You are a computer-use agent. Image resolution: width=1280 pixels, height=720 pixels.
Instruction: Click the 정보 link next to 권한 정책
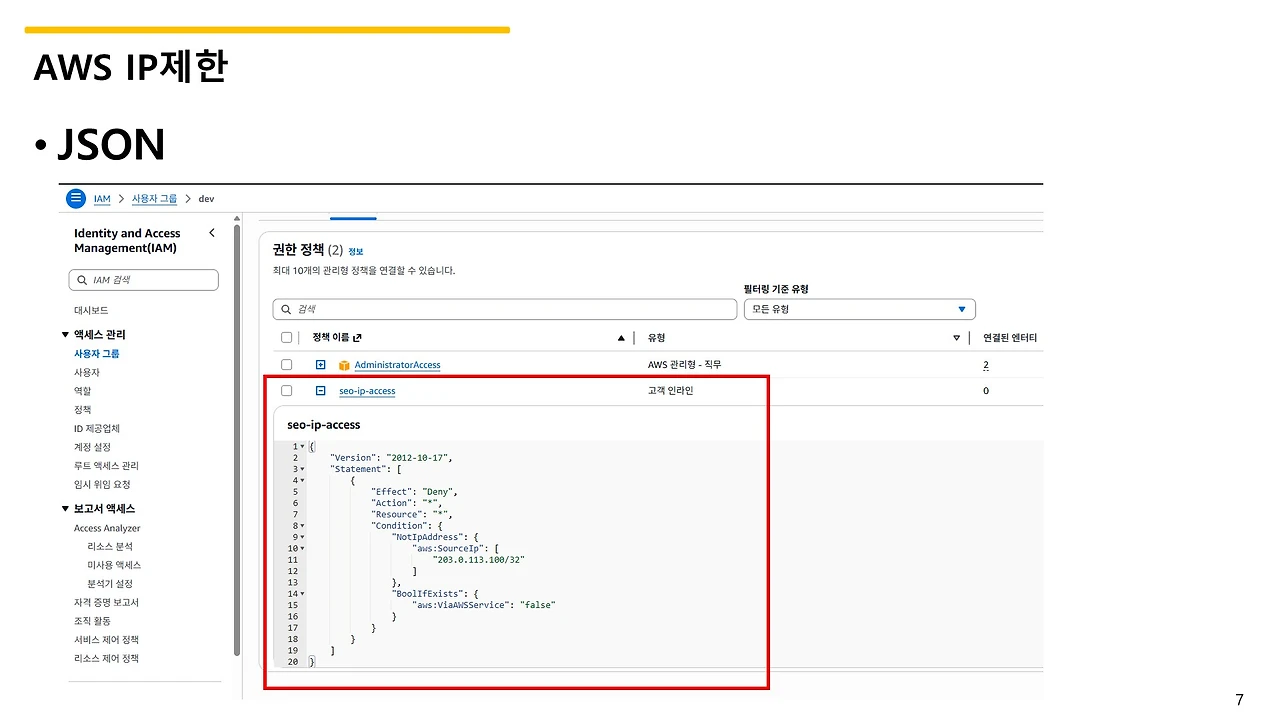[x=356, y=252]
